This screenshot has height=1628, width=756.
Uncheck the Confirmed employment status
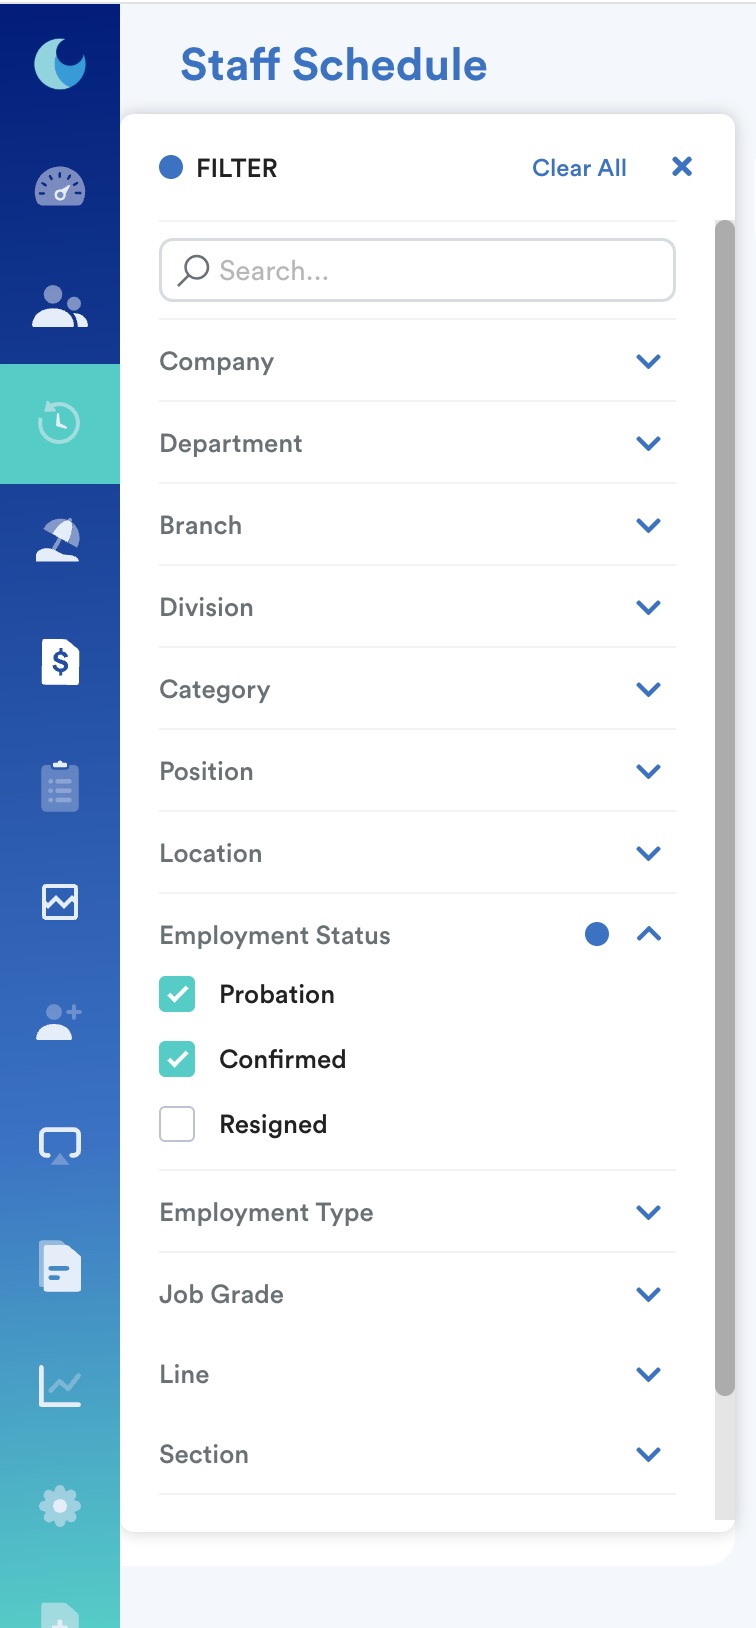[177, 1059]
